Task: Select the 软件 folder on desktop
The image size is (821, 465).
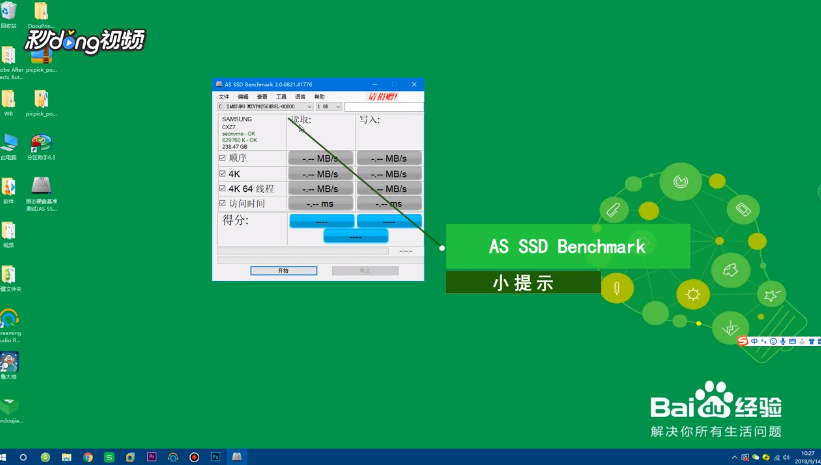Action: point(8,191)
